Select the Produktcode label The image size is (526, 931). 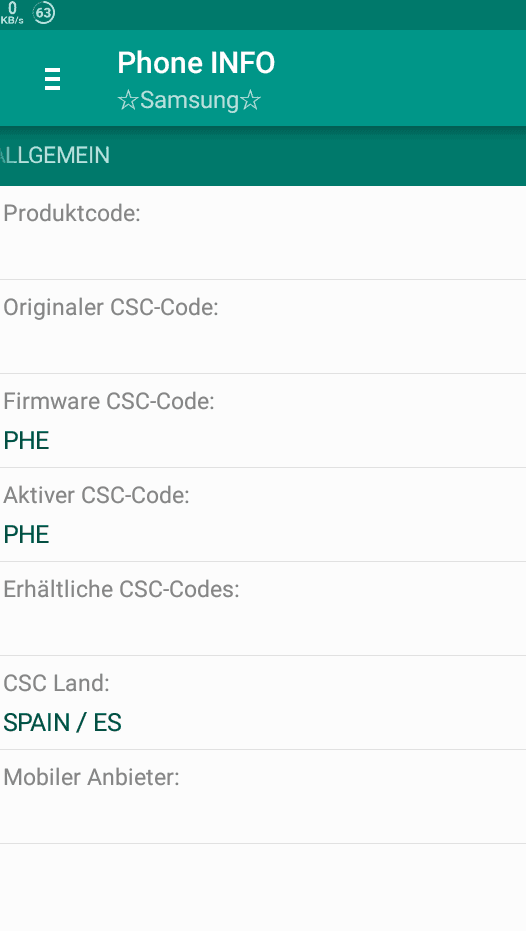pos(72,213)
